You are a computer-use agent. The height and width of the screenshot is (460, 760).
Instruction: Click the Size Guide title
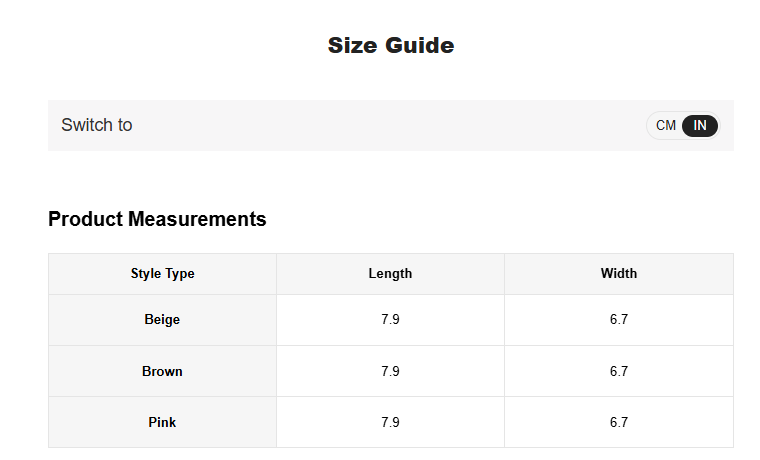pyautogui.click(x=391, y=45)
